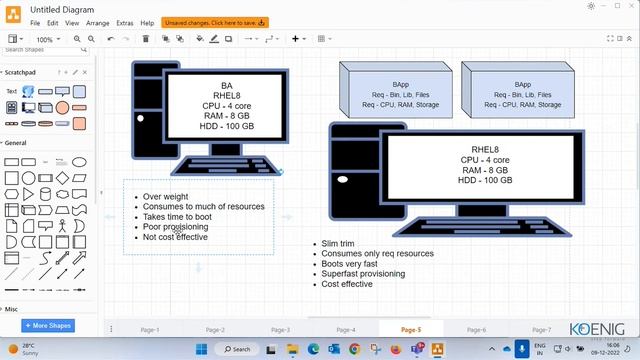Screen dimensions: 640x360
Task: Switch to Page-1 tab
Action: point(150,330)
